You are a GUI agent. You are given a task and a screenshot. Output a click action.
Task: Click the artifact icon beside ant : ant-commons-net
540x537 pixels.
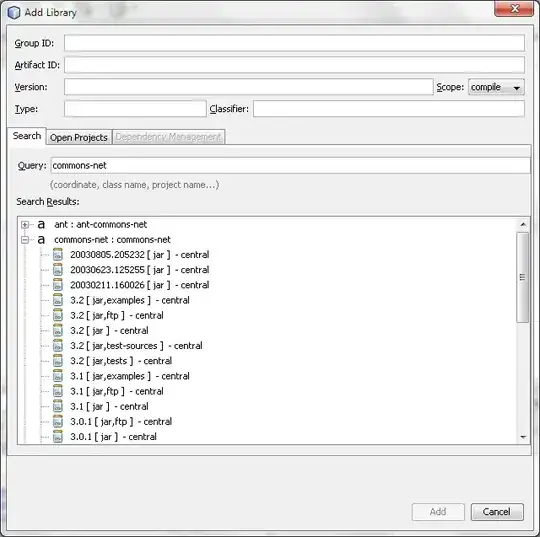[x=41, y=225]
